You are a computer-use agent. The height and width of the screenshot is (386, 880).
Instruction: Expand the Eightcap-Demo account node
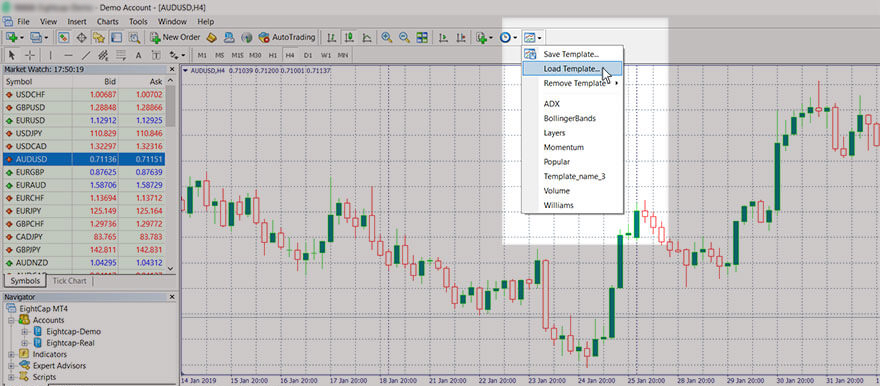(x=24, y=332)
